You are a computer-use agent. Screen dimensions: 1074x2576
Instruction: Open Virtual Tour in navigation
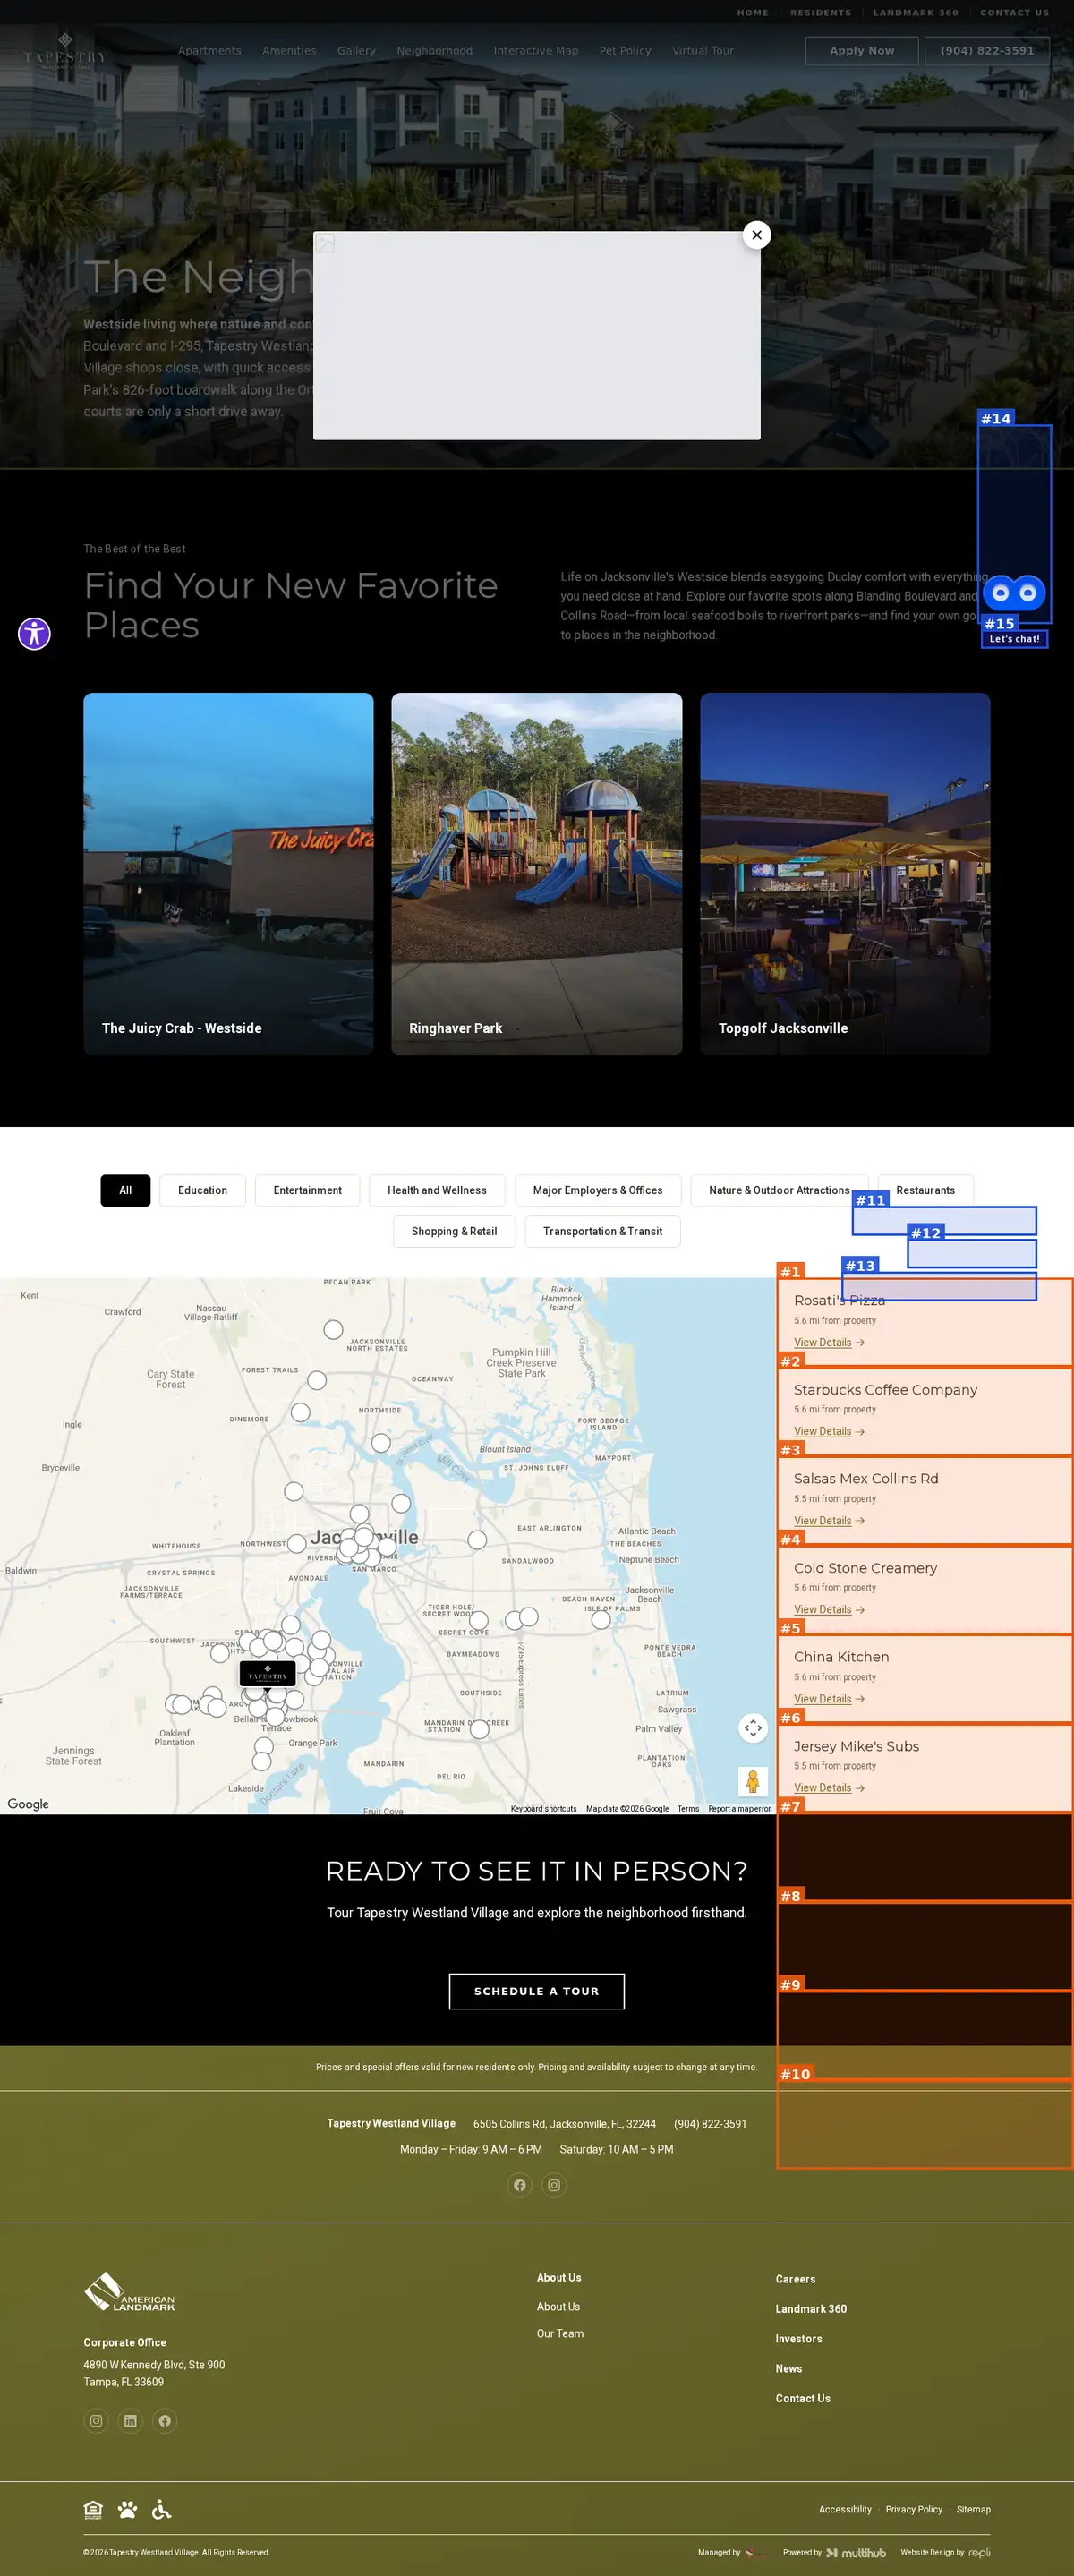click(x=702, y=51)
